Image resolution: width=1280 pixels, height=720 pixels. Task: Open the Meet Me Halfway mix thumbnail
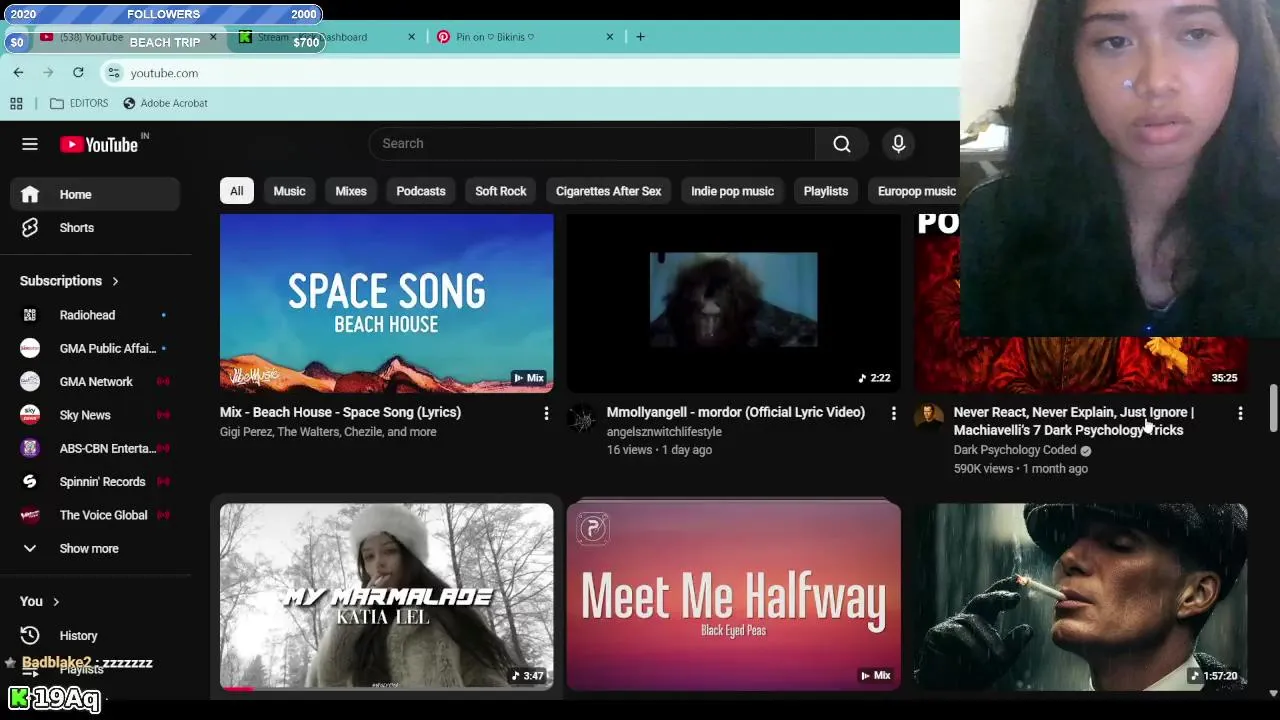(733, 596)
